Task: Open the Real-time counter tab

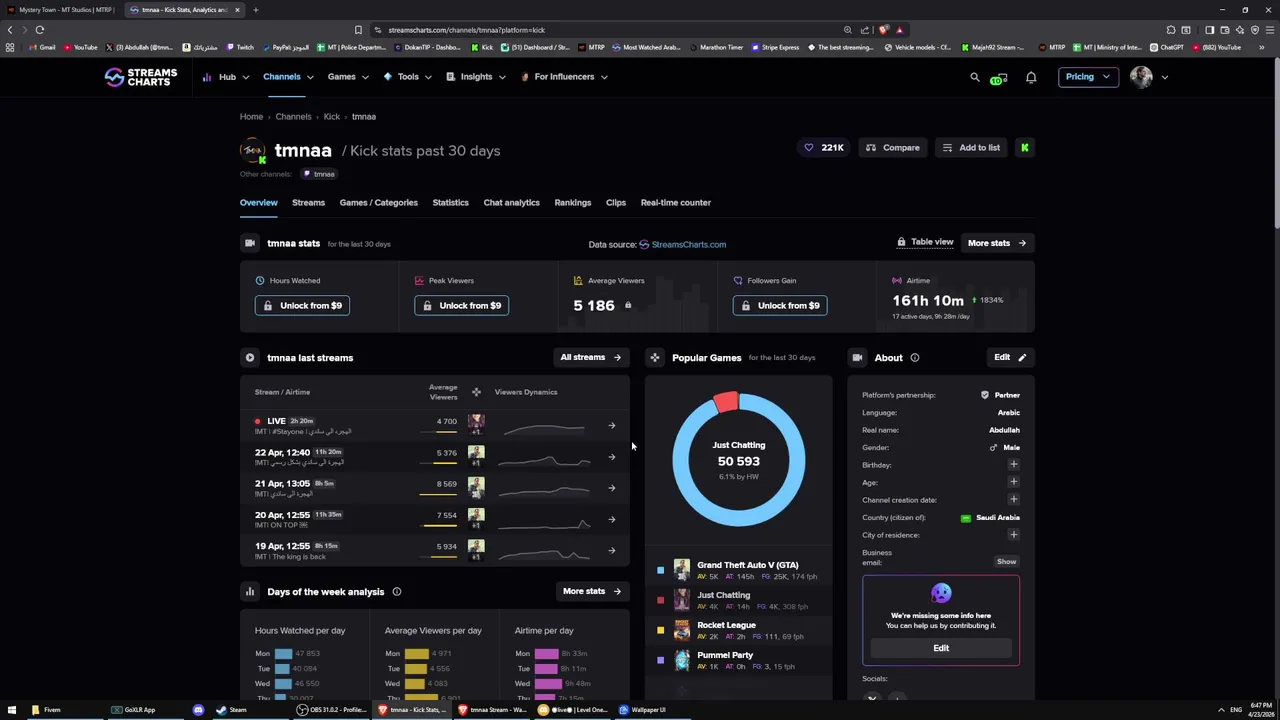Action: [x=676, y=203]
